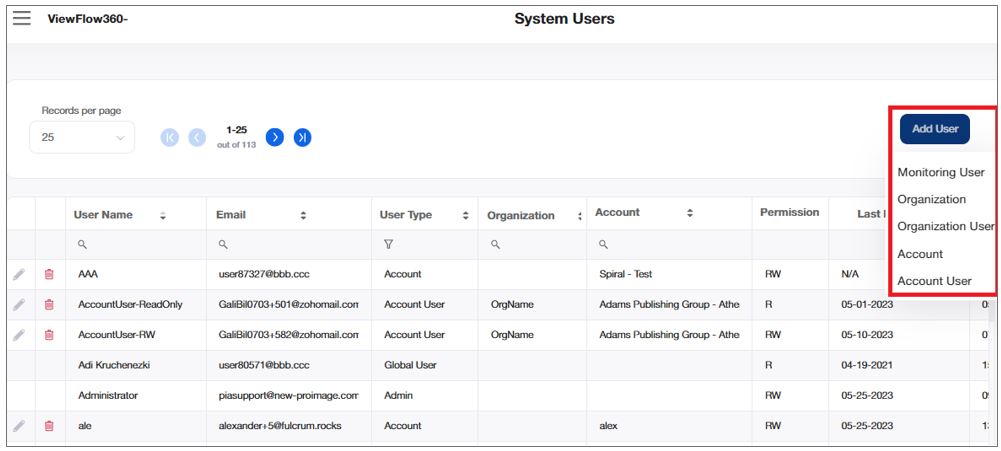Image resolution: width=1001 pixels, height=451 pixels.
Task: Jump to the last page of records
Action: click(x=302, y=137)
